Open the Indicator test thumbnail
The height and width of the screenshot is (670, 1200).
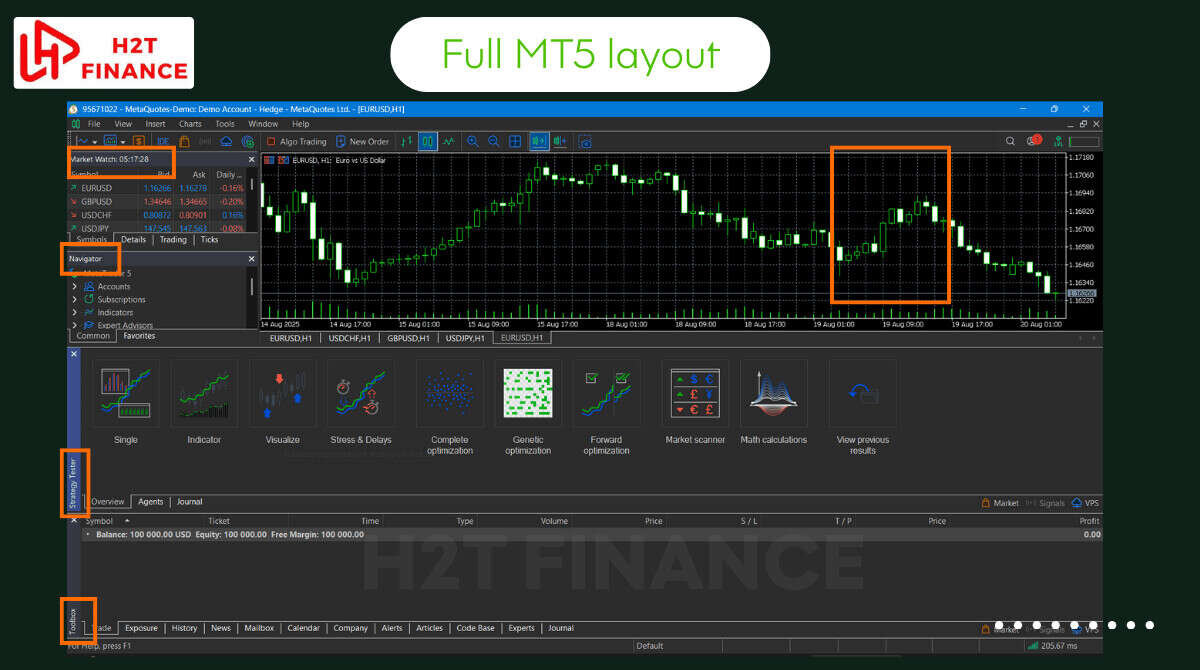point(204,392)
